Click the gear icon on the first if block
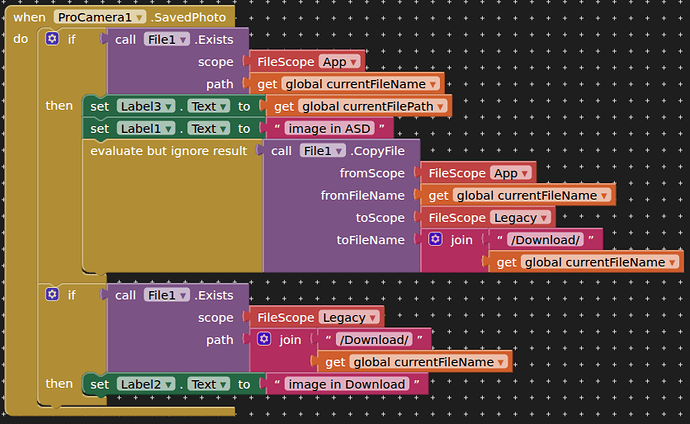This screenshot has width=690, height=424. 52,39
